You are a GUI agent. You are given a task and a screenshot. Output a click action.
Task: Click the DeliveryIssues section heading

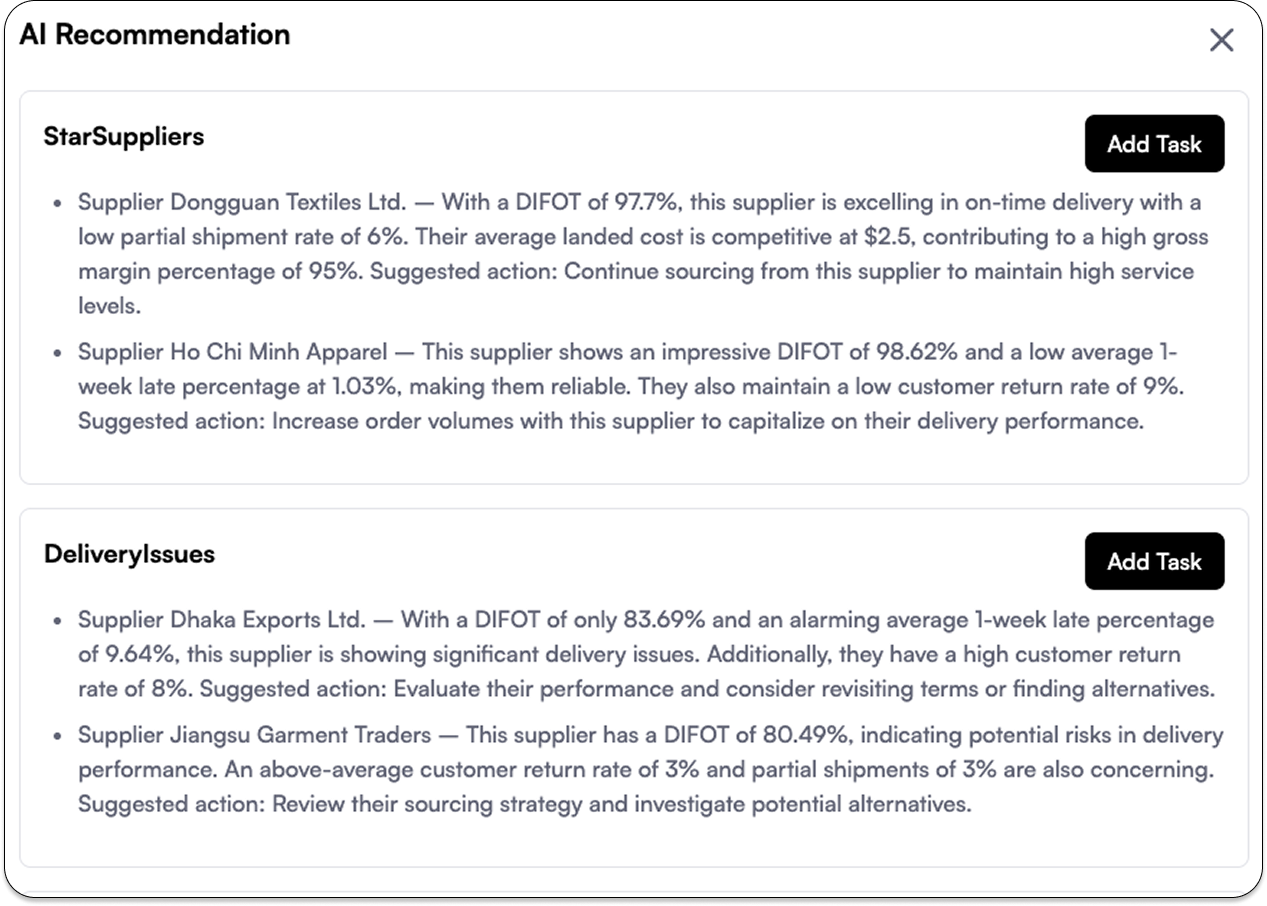click(129, 554)
